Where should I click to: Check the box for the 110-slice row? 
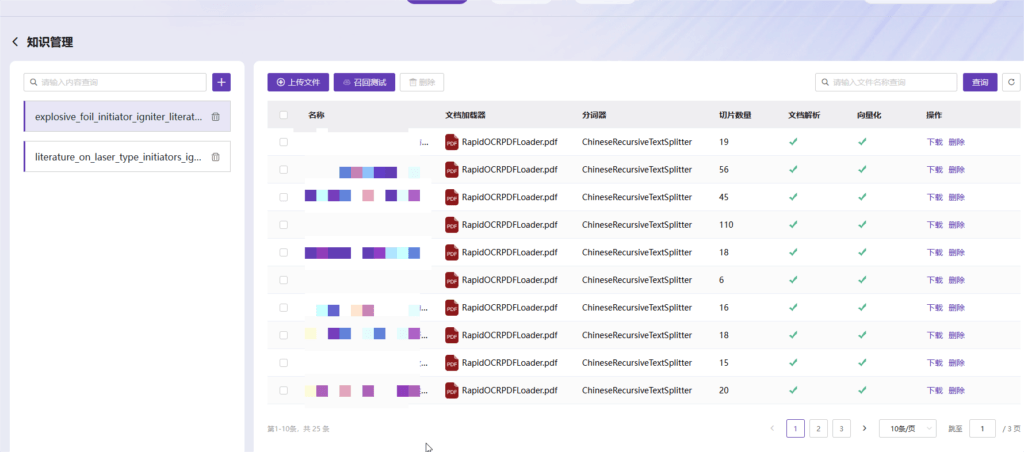pos(283,225)
